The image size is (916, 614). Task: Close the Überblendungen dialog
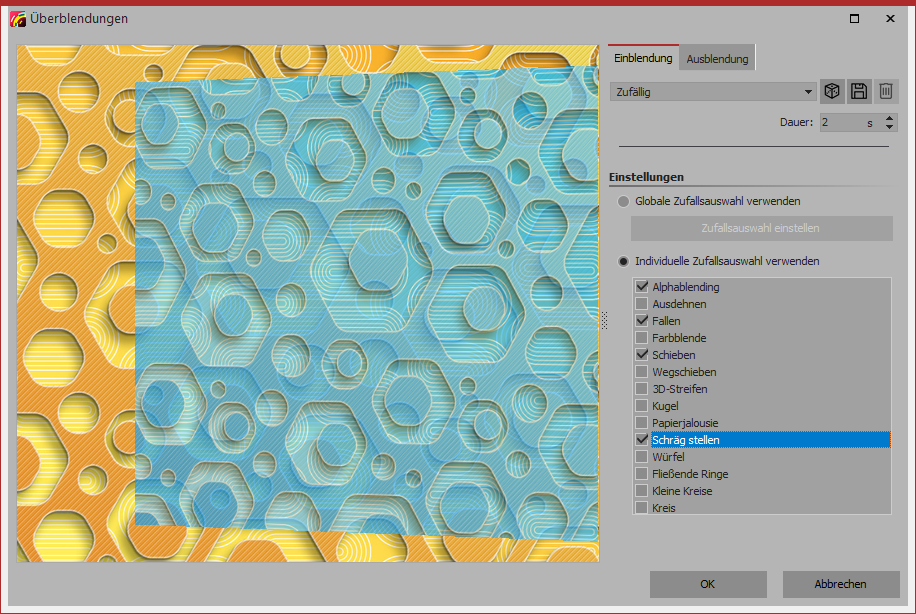889,18
